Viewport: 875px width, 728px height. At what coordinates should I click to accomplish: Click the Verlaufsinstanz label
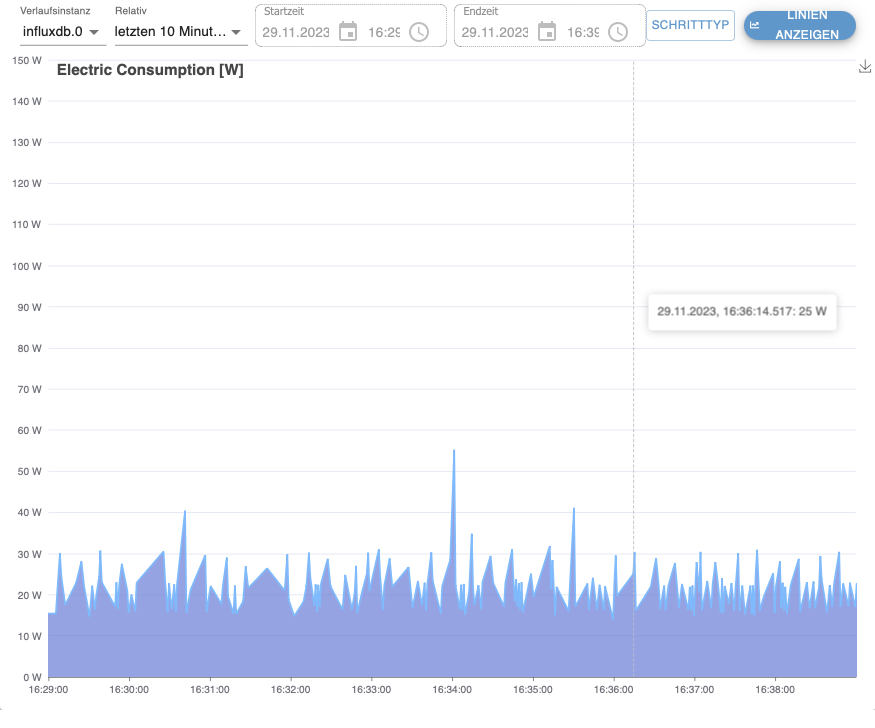click(x=55, y=11)
